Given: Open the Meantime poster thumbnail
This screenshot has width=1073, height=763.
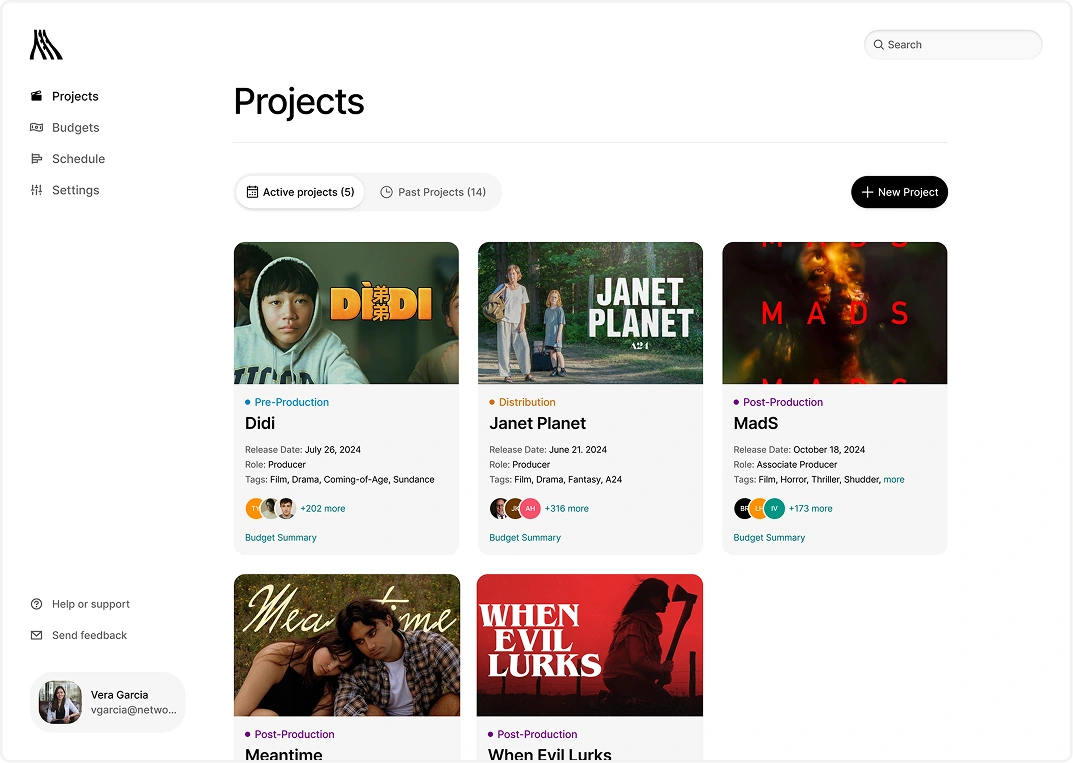Looking at the screenshot, I should point(347,645).
